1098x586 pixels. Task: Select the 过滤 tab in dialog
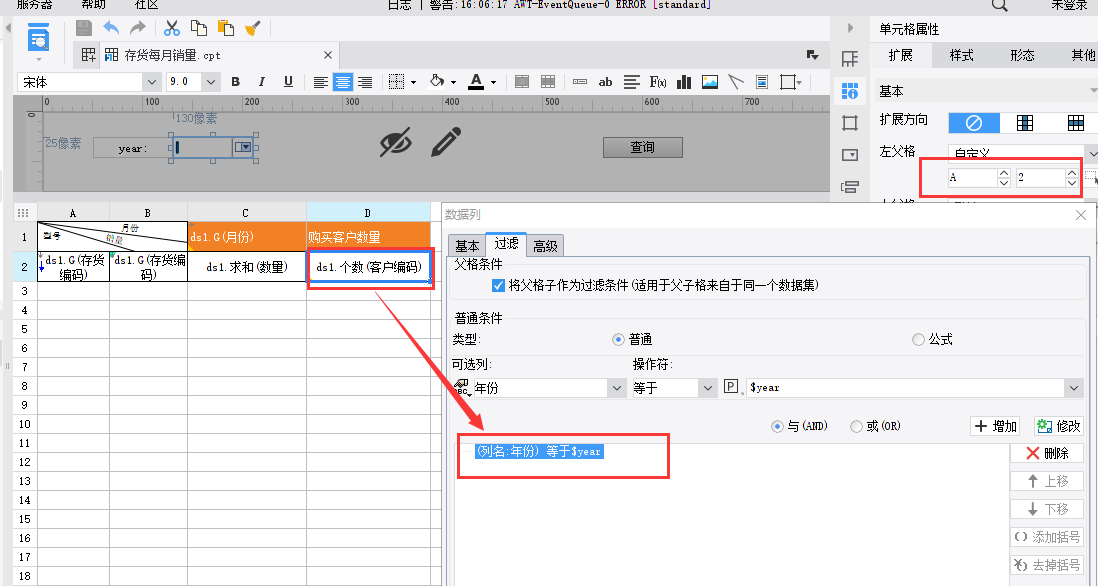click(506, 244)
